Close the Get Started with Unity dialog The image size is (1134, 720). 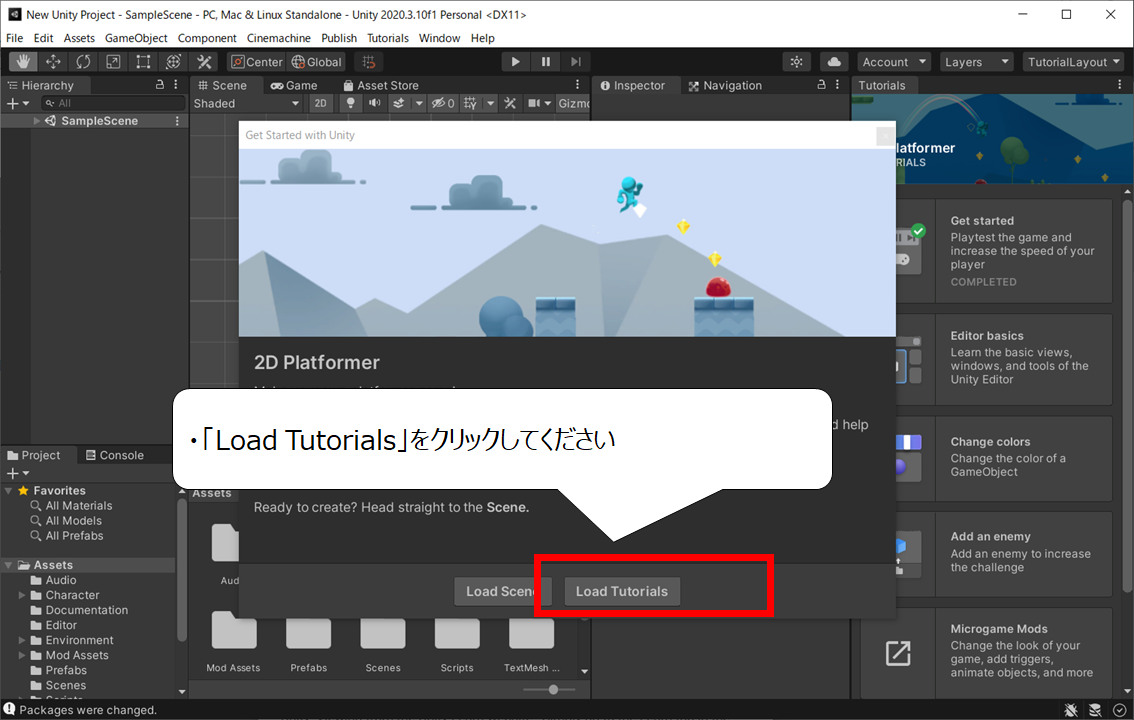click(885, 135)
